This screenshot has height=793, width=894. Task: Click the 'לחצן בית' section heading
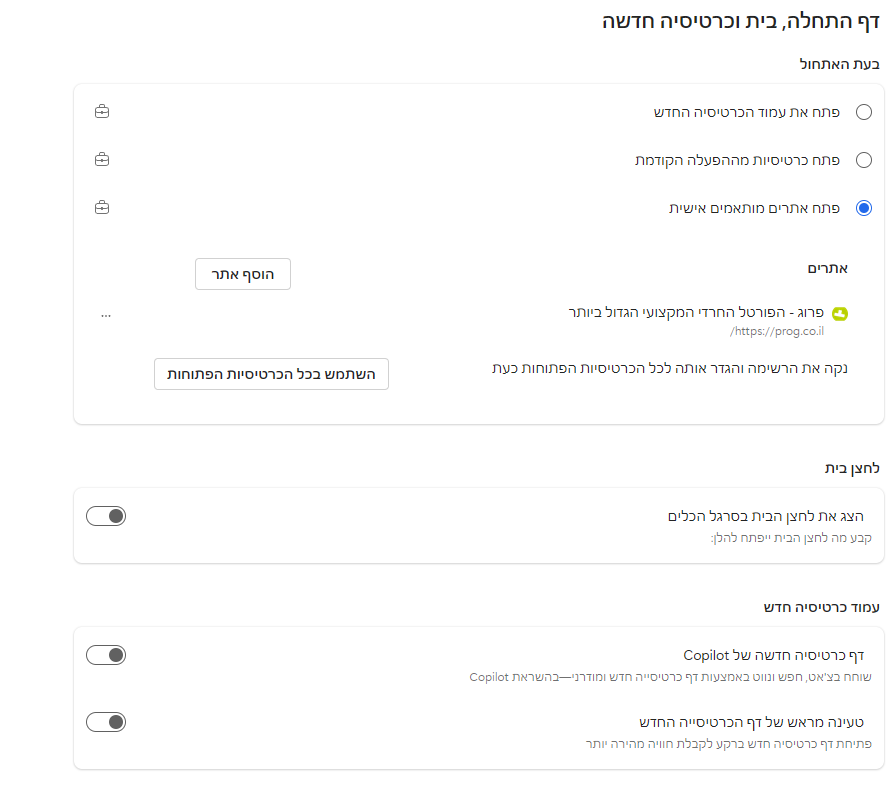coord(851,468)
